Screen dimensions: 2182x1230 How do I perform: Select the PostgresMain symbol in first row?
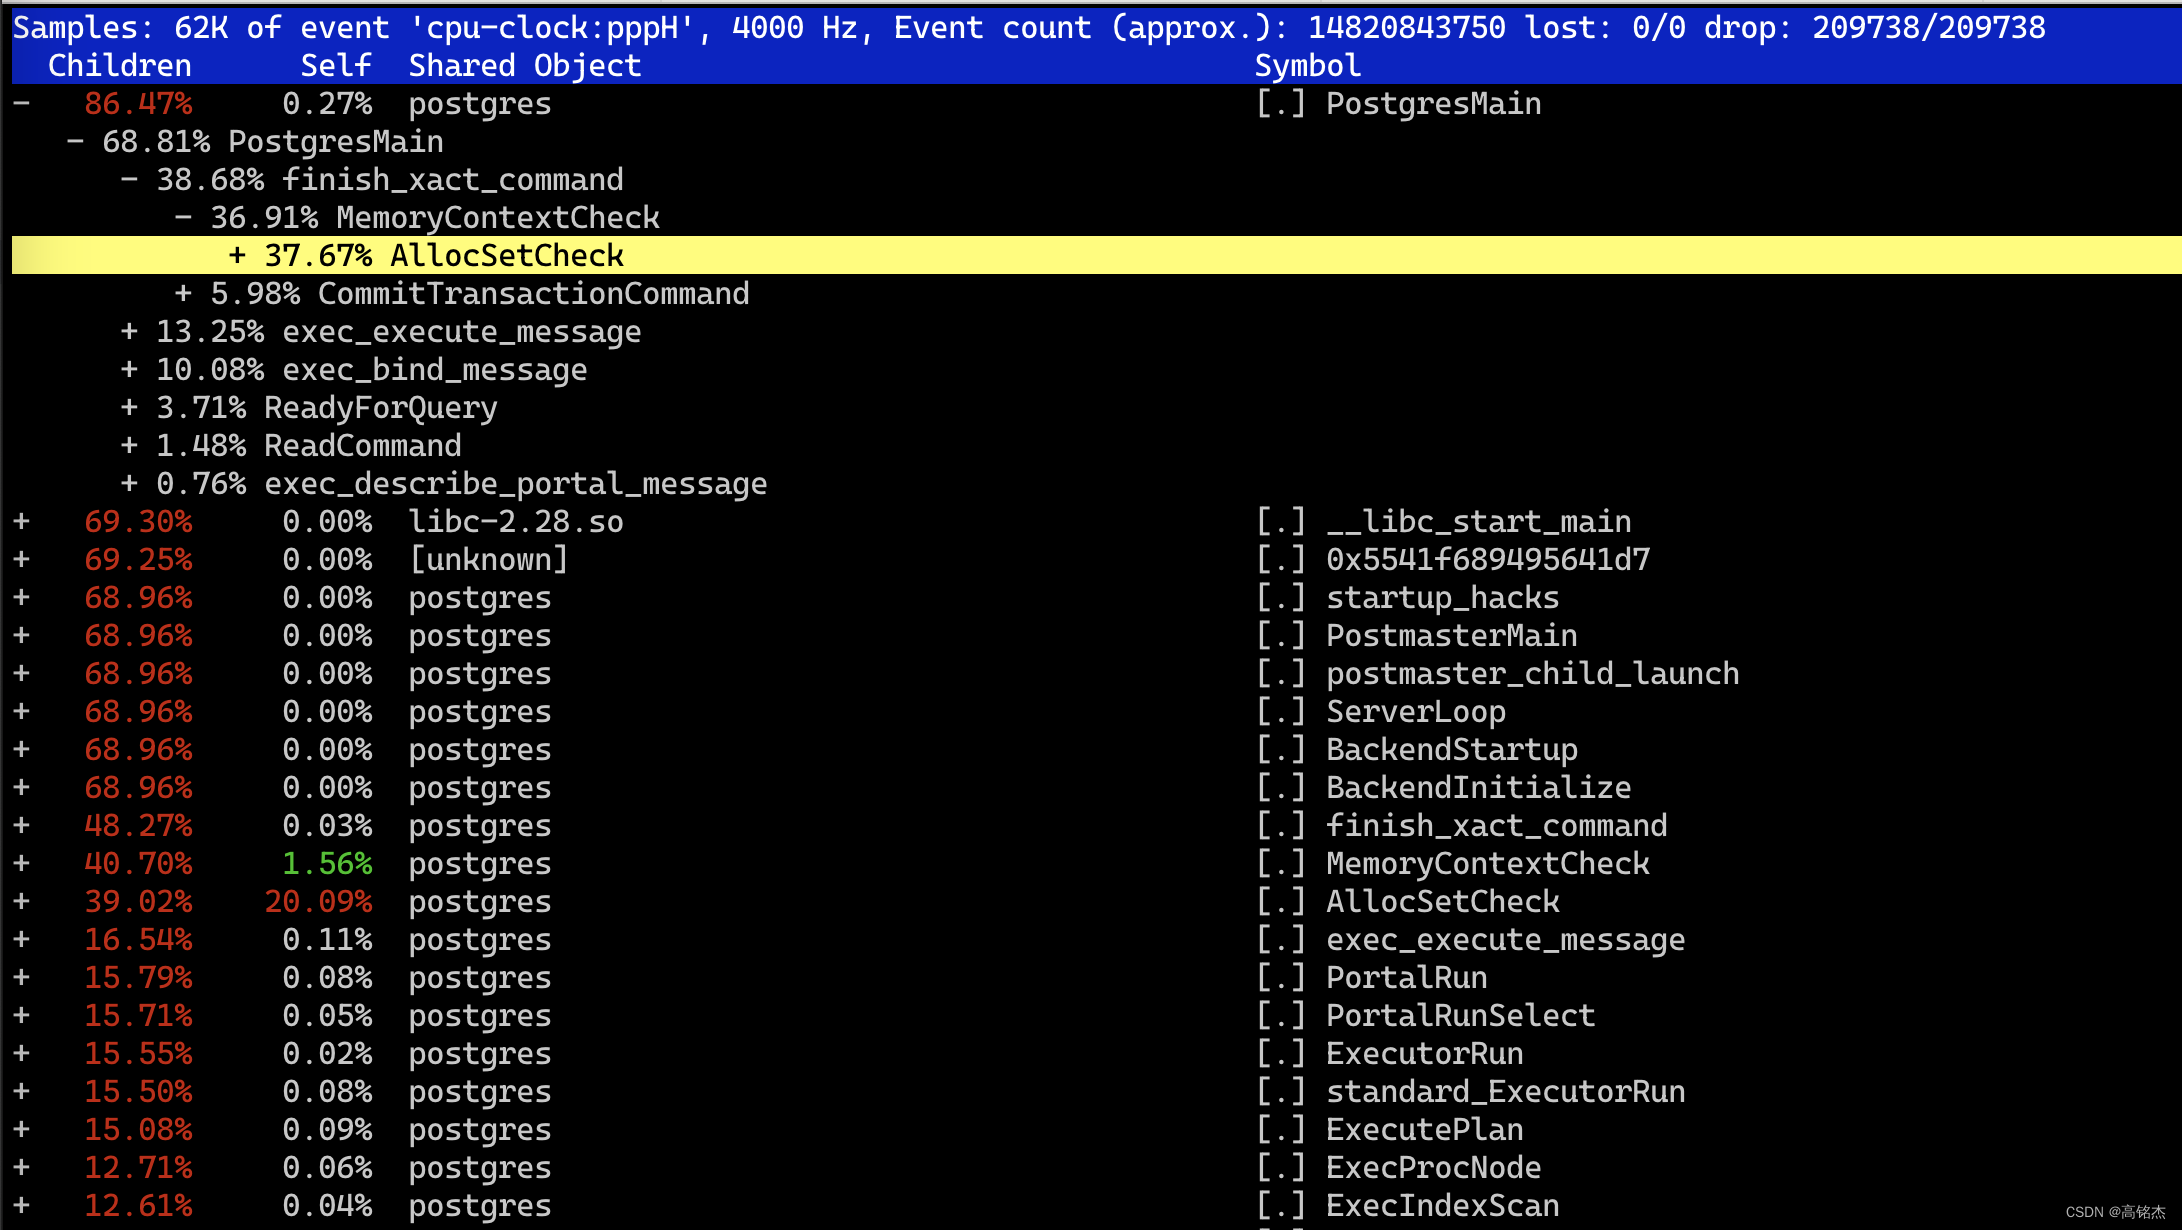(1434, 104)
